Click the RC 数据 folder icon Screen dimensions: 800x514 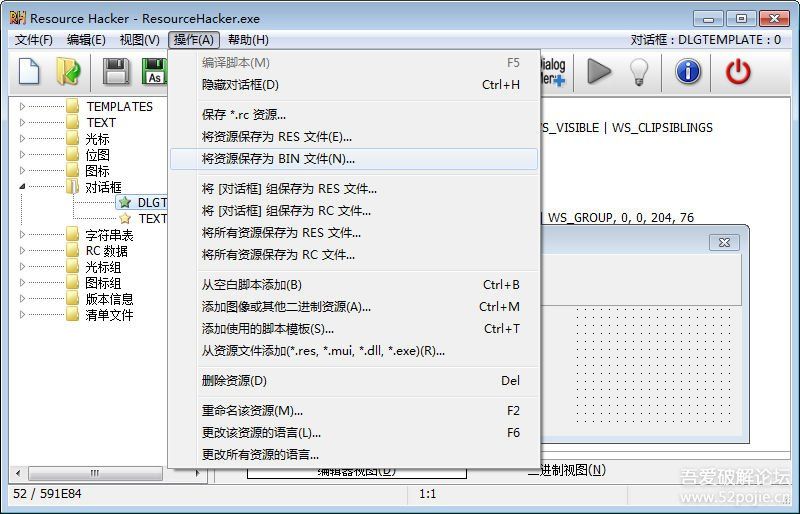click(72, 251)
